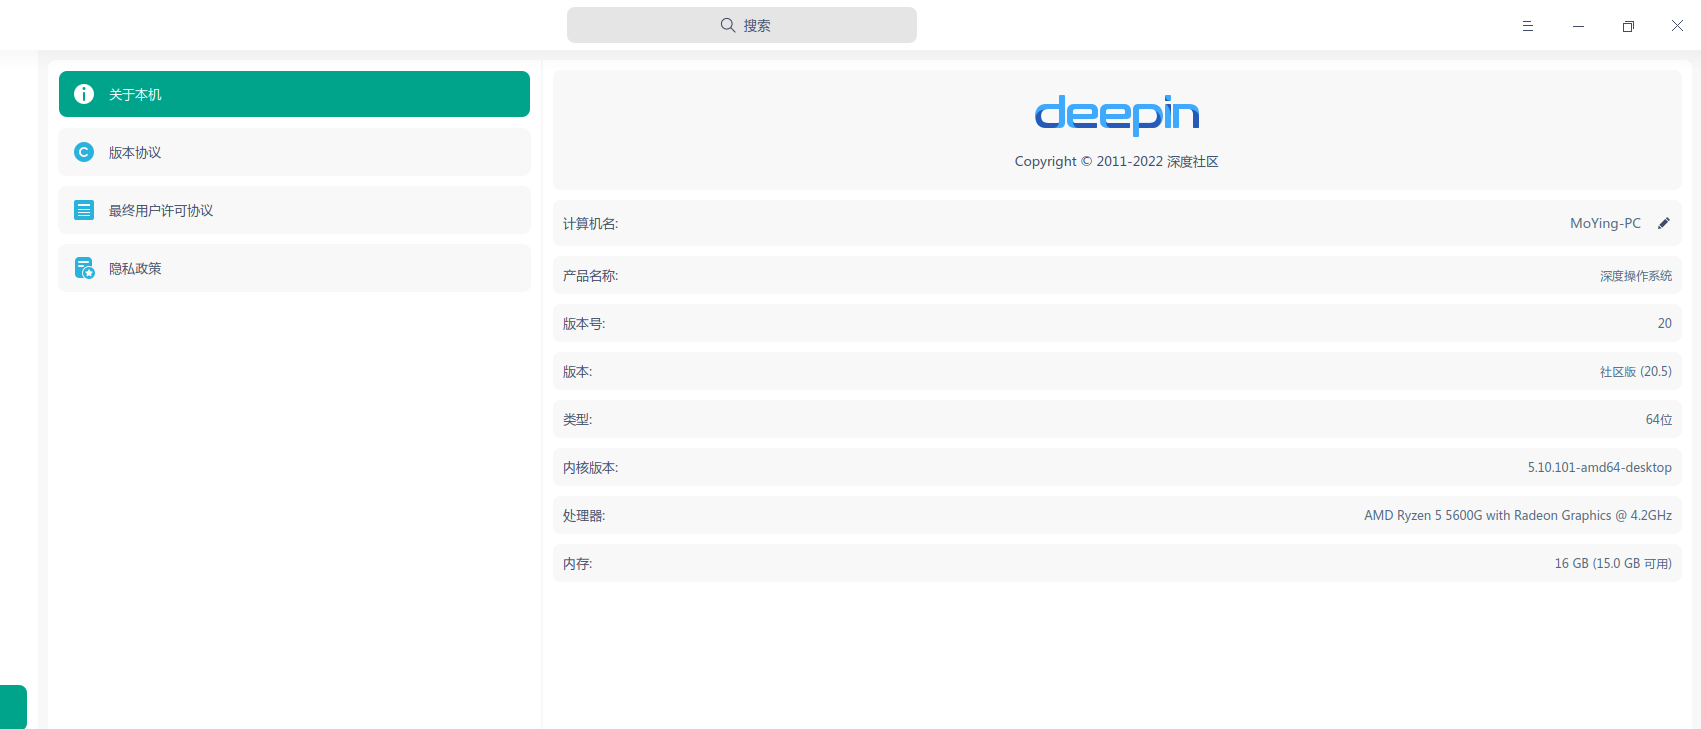
Task: Click the 内核版本 label
Action: tap(591, 468)
